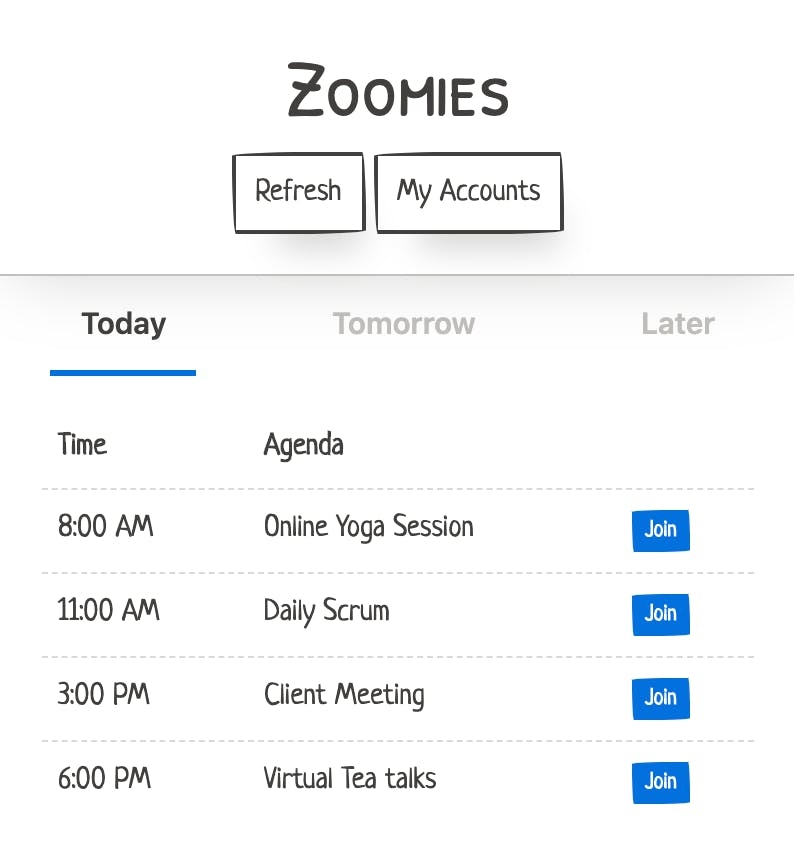Switch to the Tomorrow tab
This screenshot has height=862, width=794.
(x=404, y=324)
